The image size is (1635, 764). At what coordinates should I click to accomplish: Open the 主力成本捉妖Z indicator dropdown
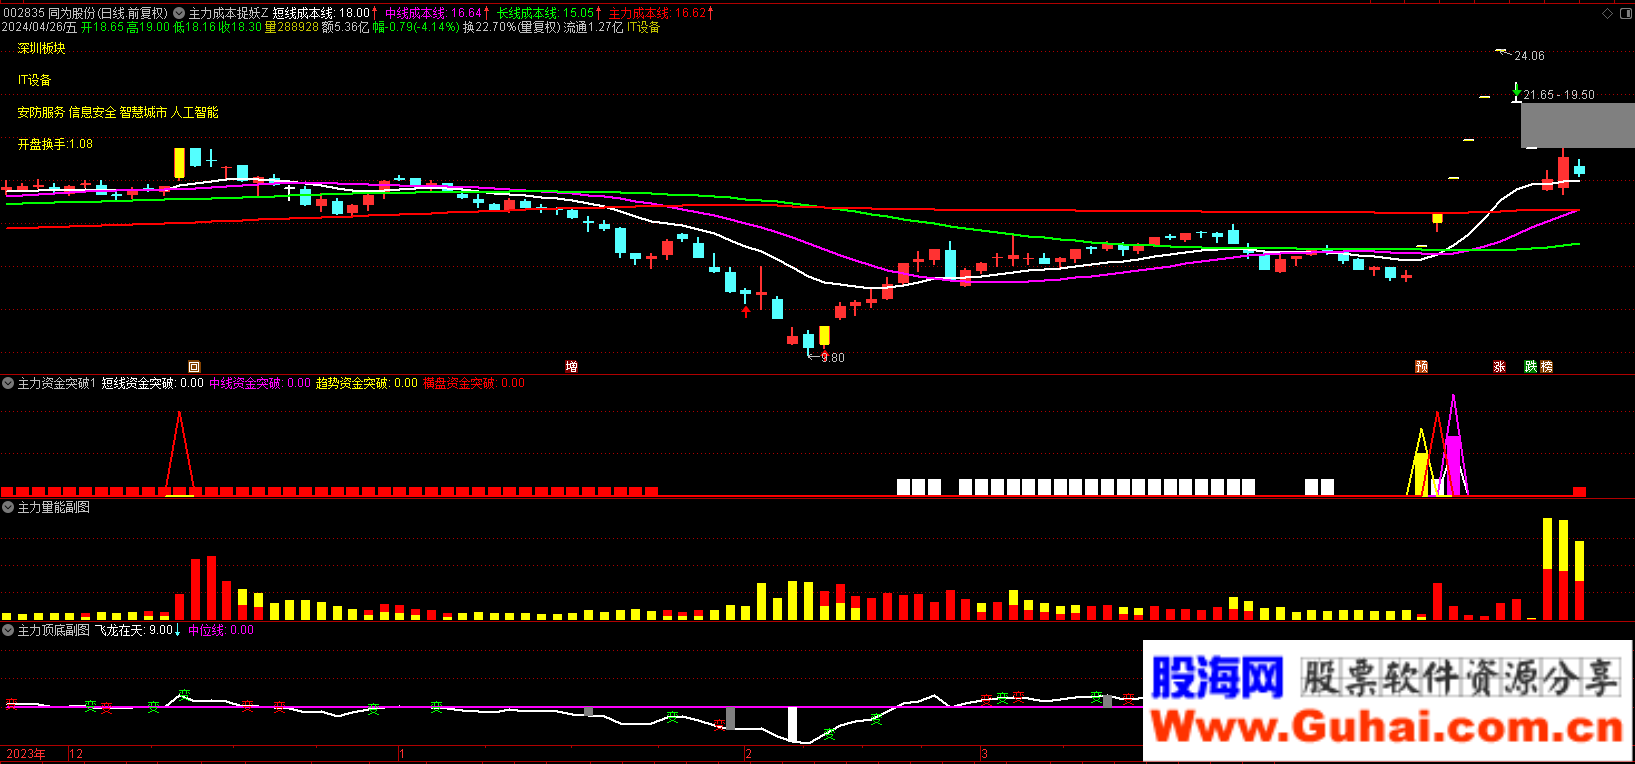click(x=179, y=13)
